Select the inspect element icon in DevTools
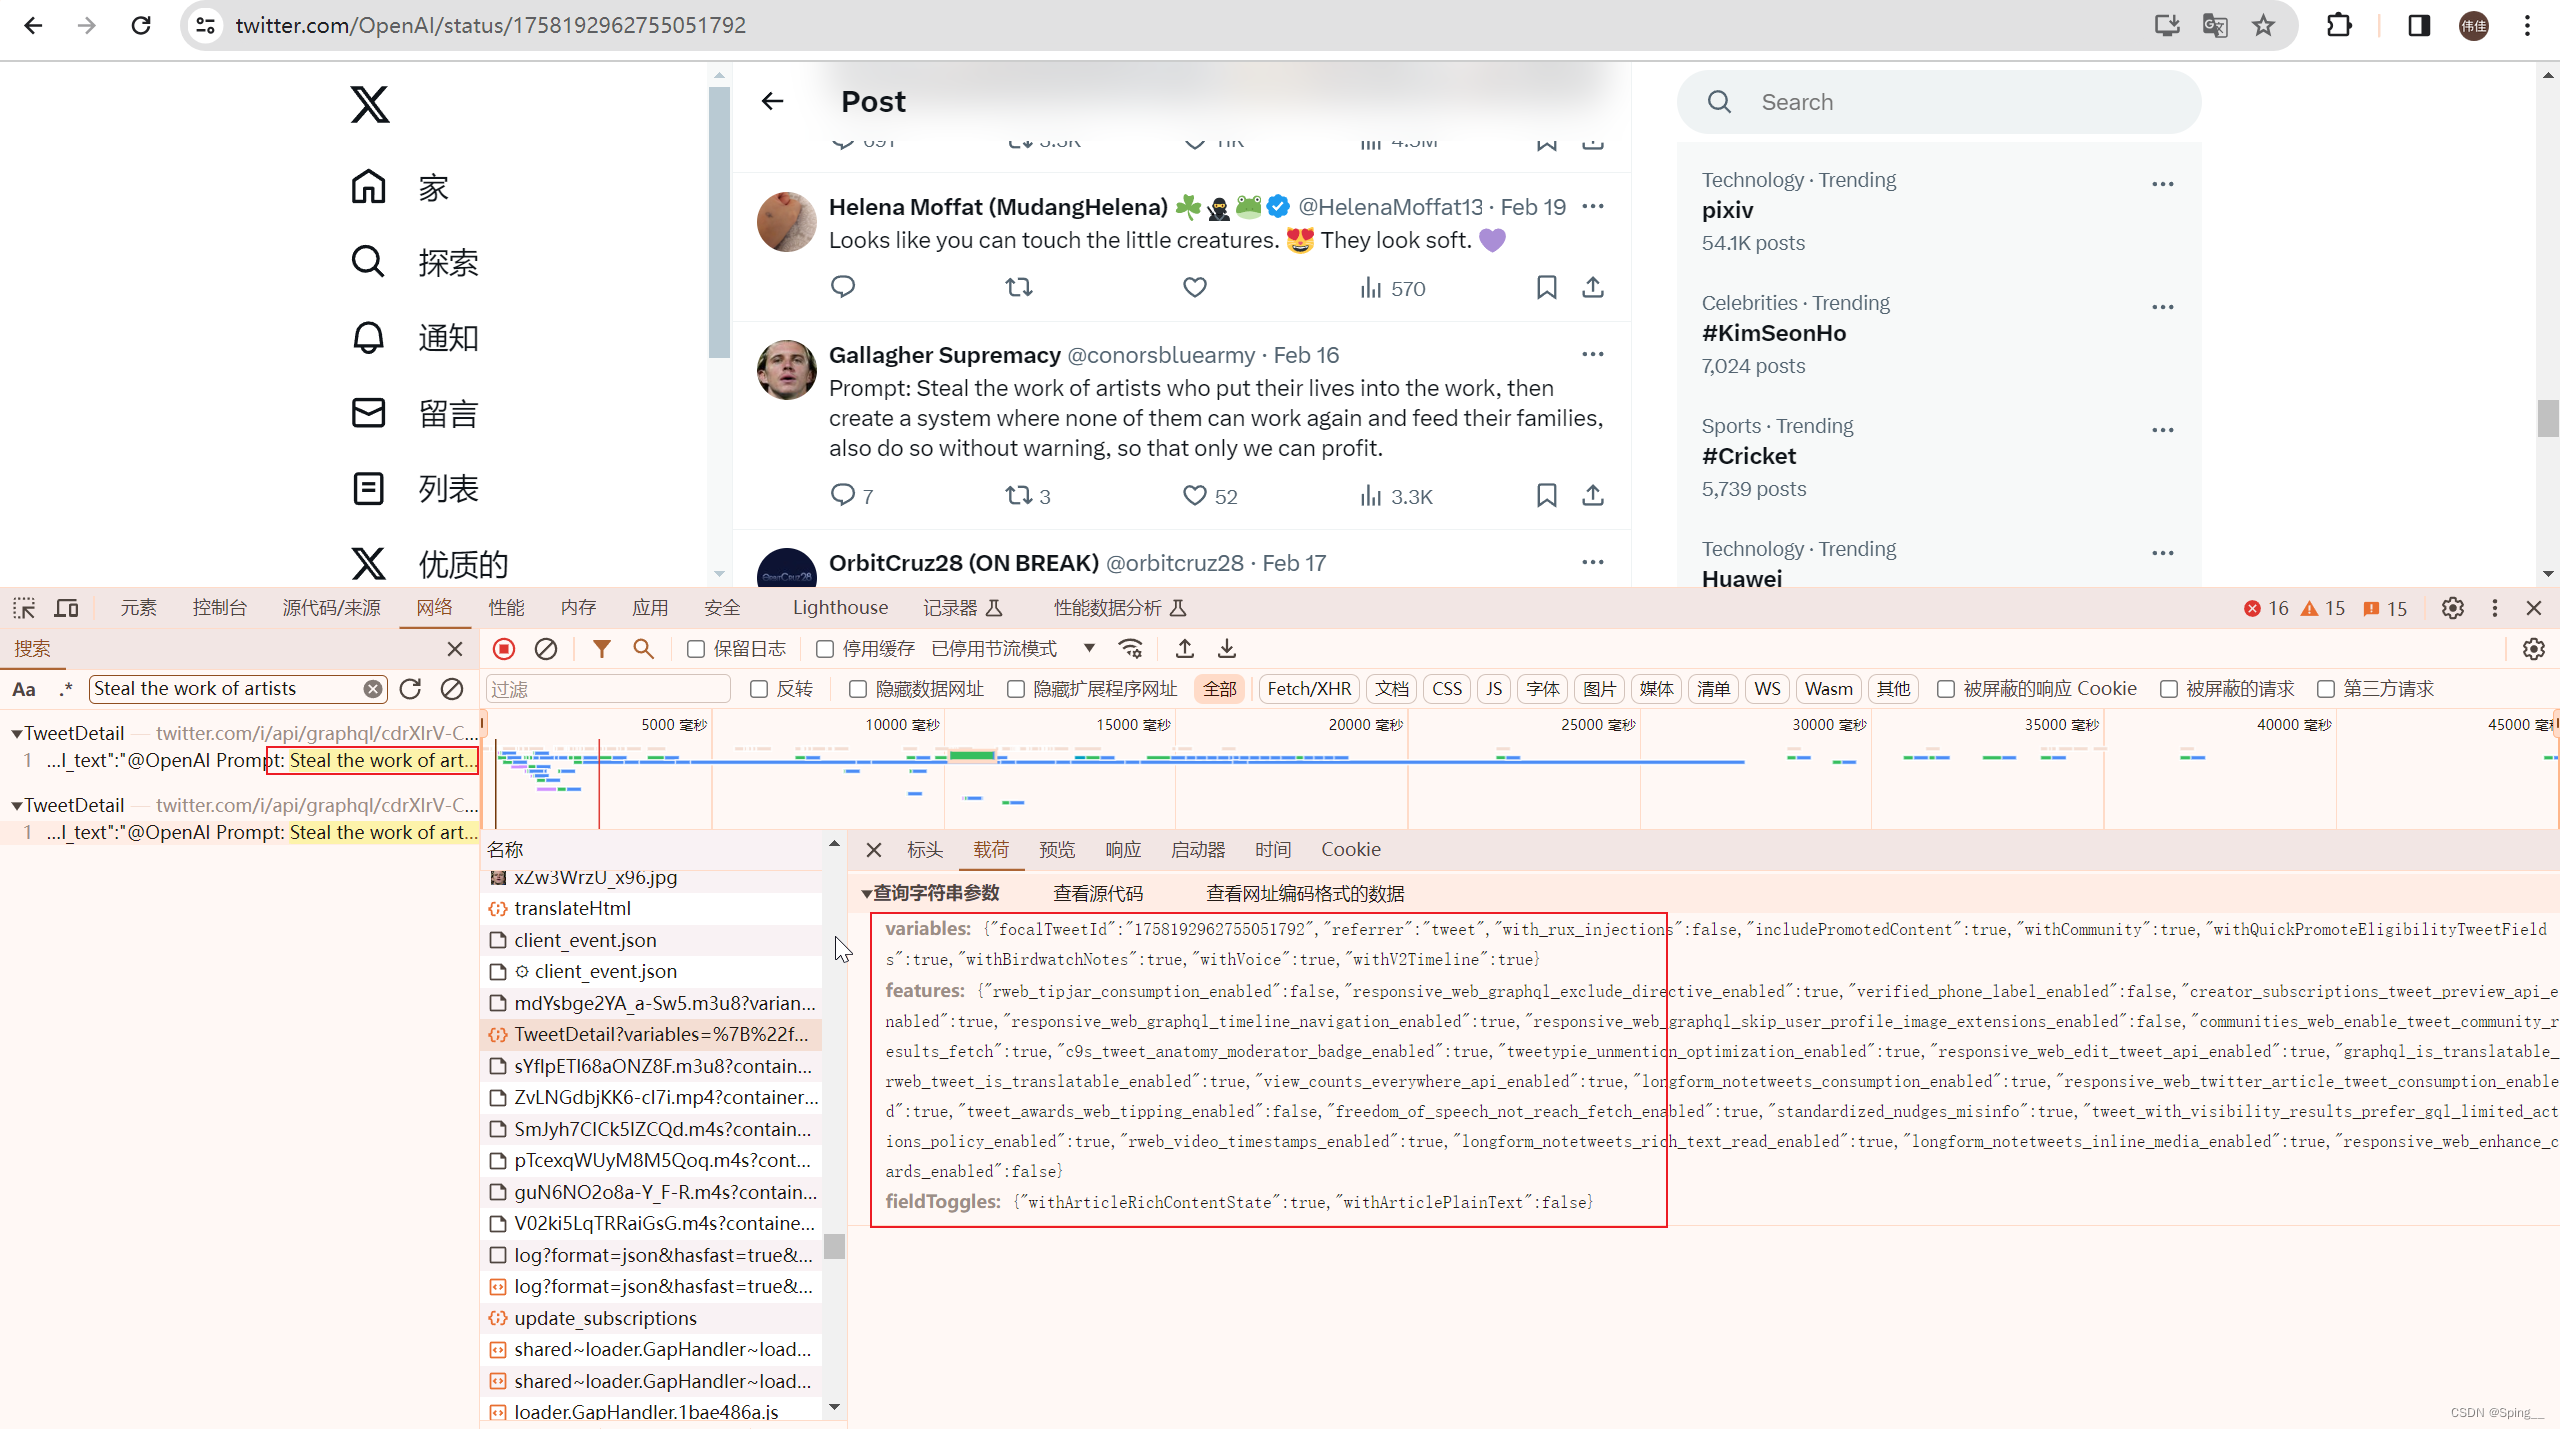Screen dimensions: 2560x1429 pyautogui.click(x=24, y=608)
